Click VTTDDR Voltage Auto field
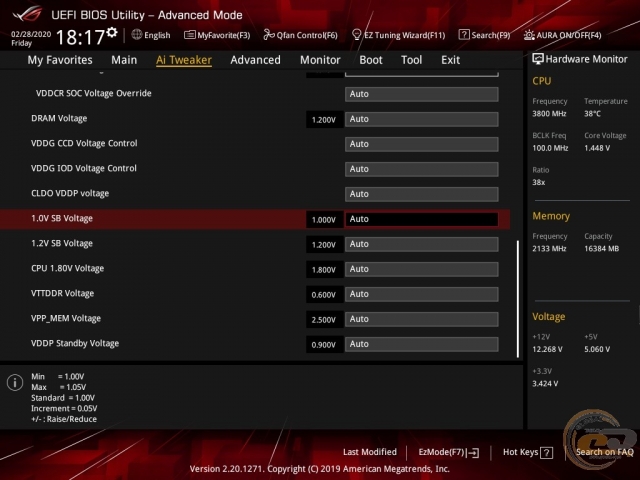 [422, 294]
